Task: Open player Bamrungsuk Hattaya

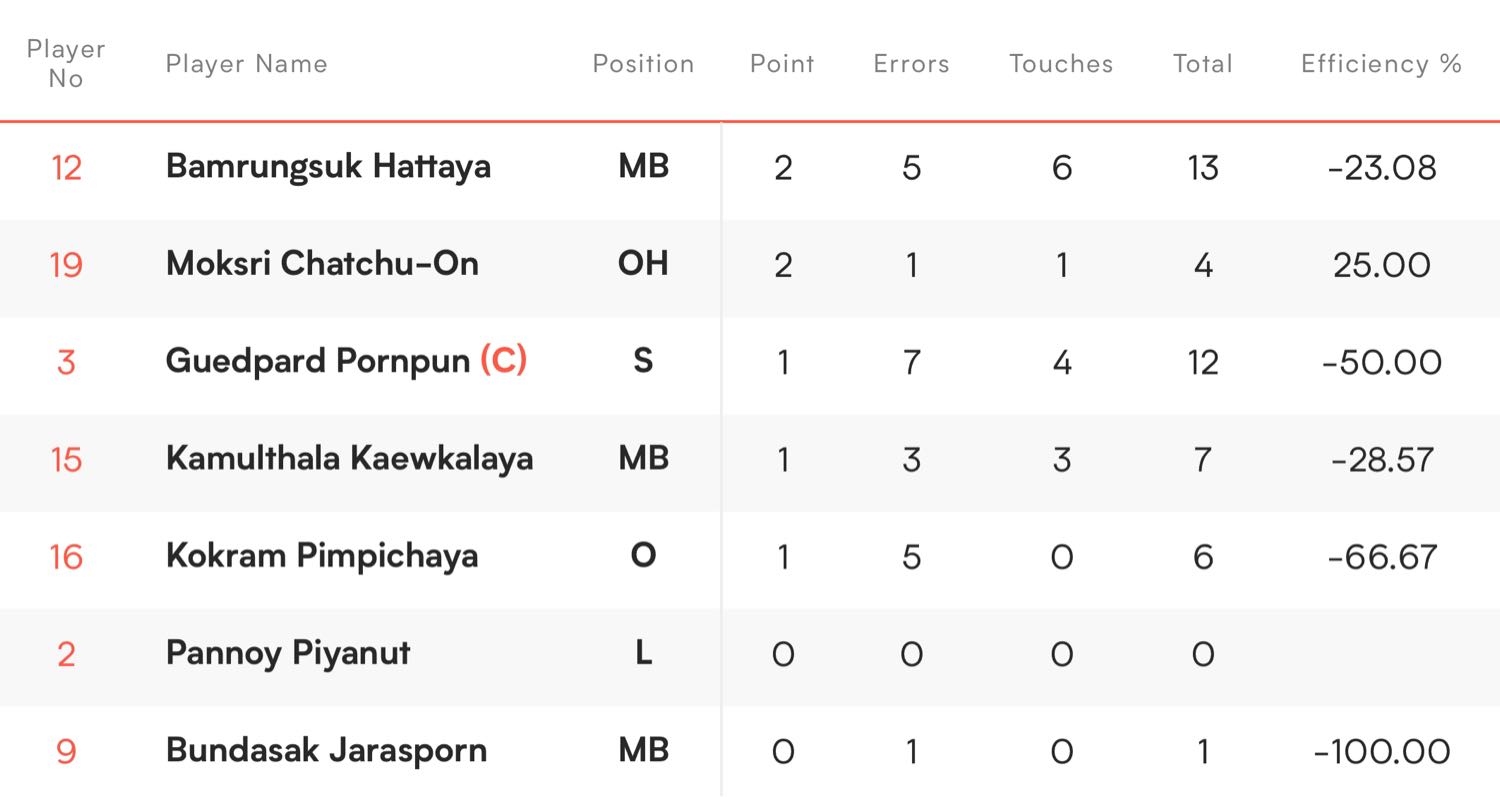Action: tap(328, 166)
